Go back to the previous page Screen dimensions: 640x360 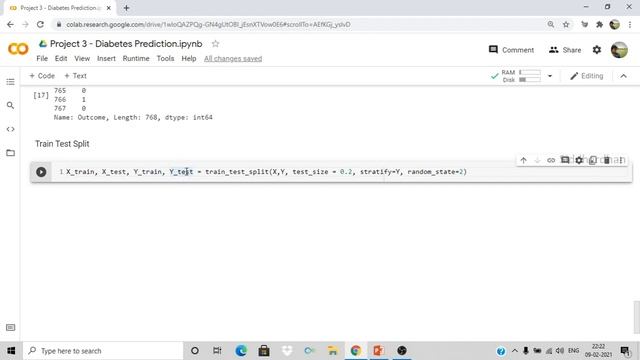coord(10,24)
